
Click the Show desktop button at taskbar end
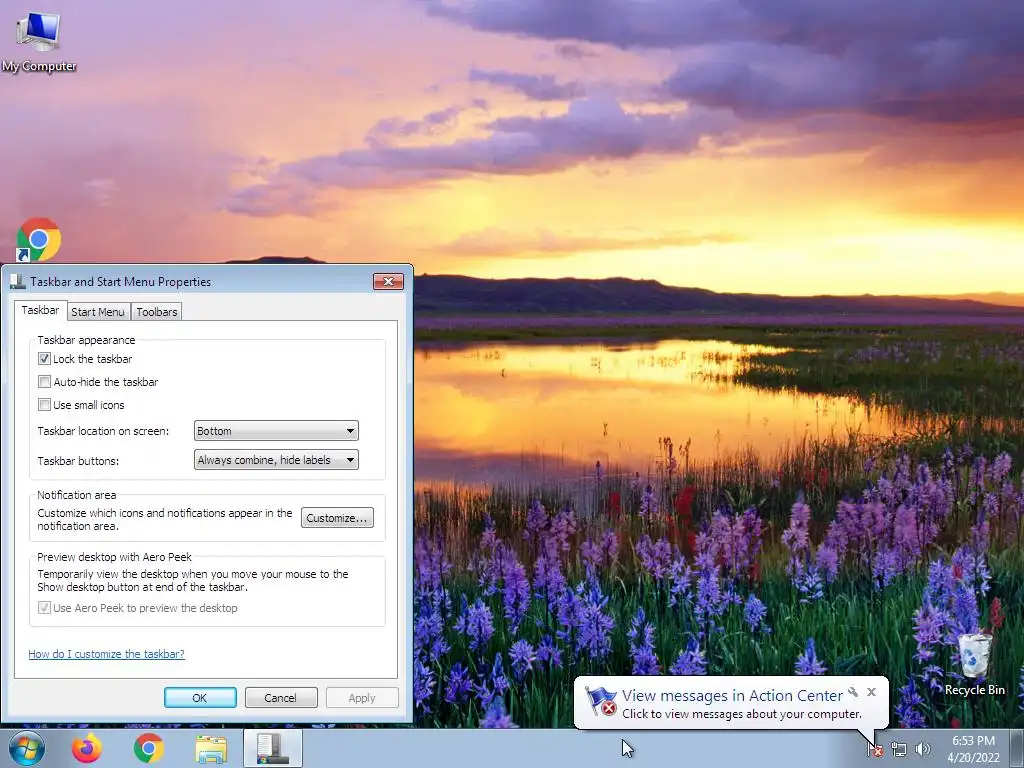pyautogui.click(x=1018, y=748)
